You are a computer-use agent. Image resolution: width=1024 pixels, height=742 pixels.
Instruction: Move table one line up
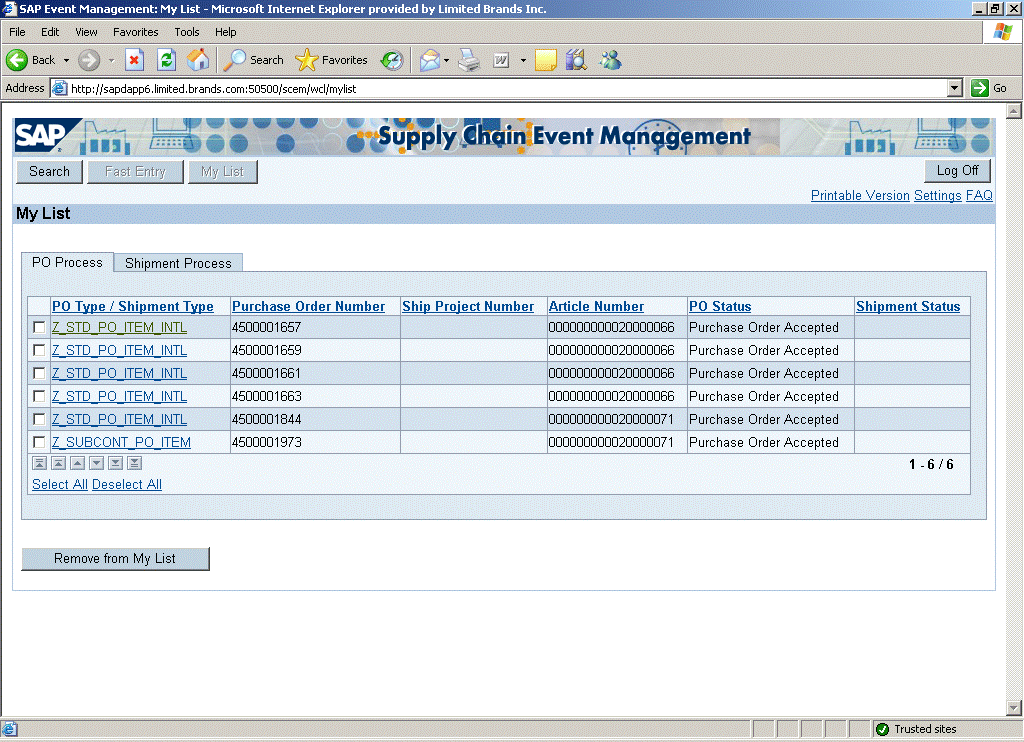77,463
